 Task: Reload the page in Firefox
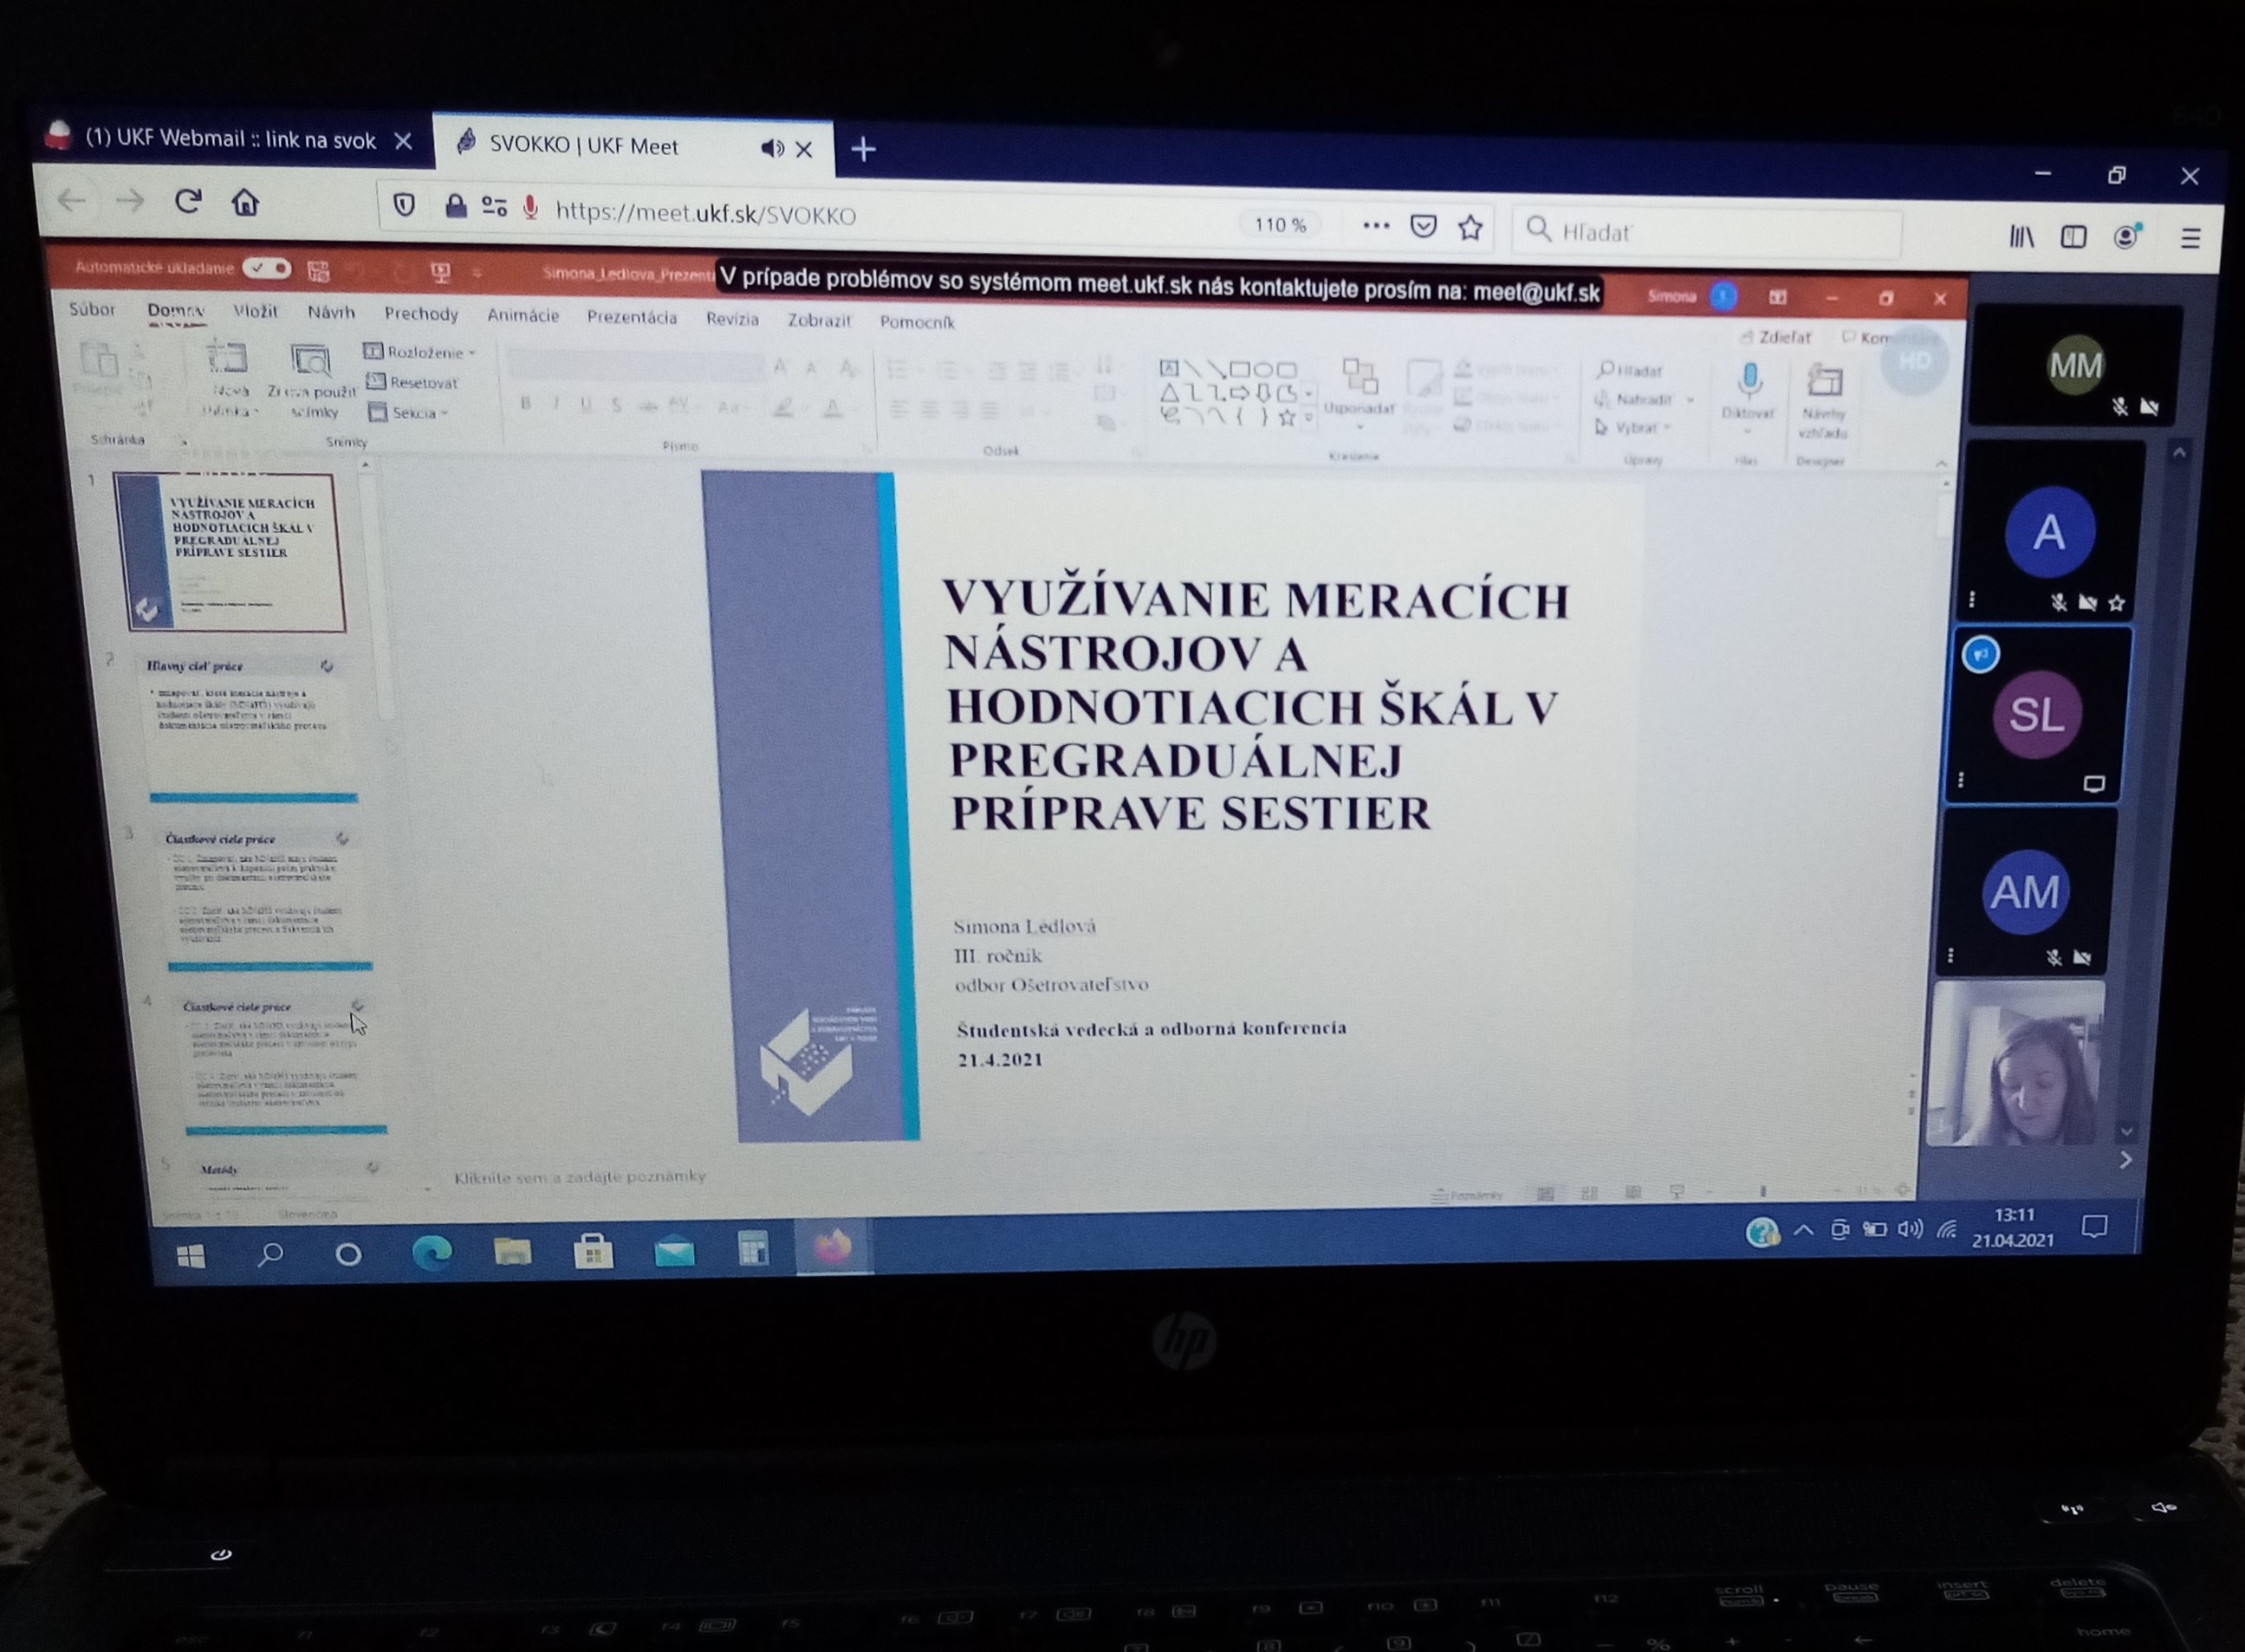point(188,201)
